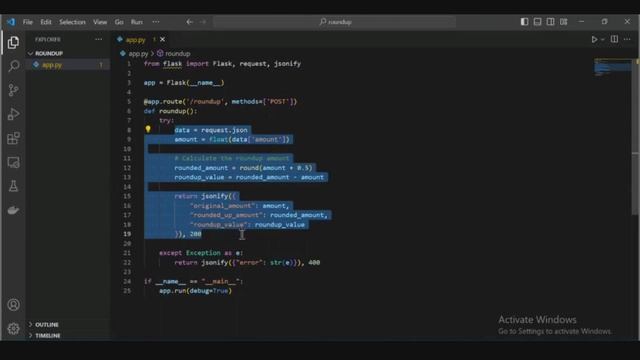The image size is (640, 360).
Task: Toggle the bottom Panel layout
Action: tap(538, 22)
